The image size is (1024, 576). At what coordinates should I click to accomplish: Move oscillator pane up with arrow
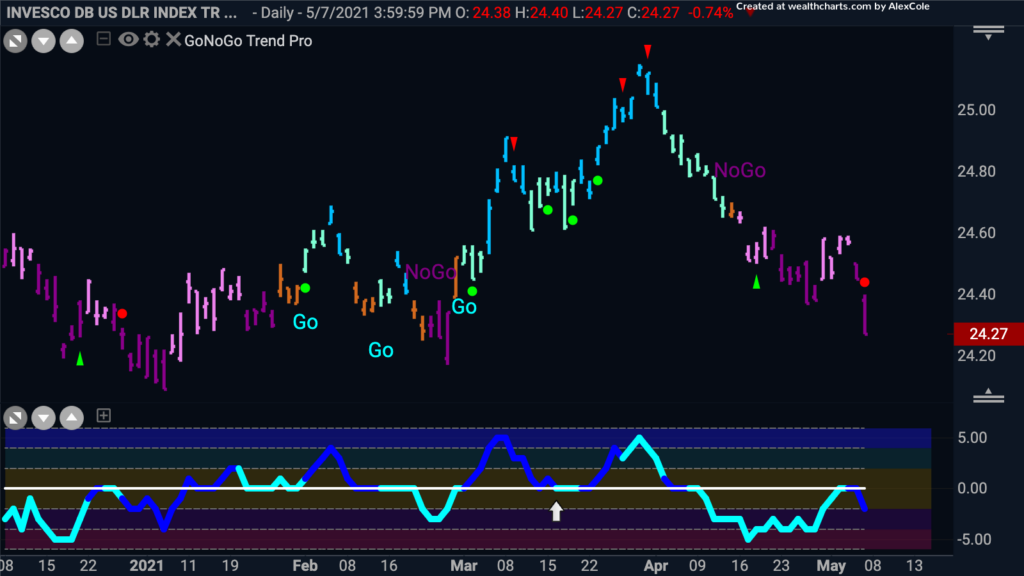click(x=72, y=417)
